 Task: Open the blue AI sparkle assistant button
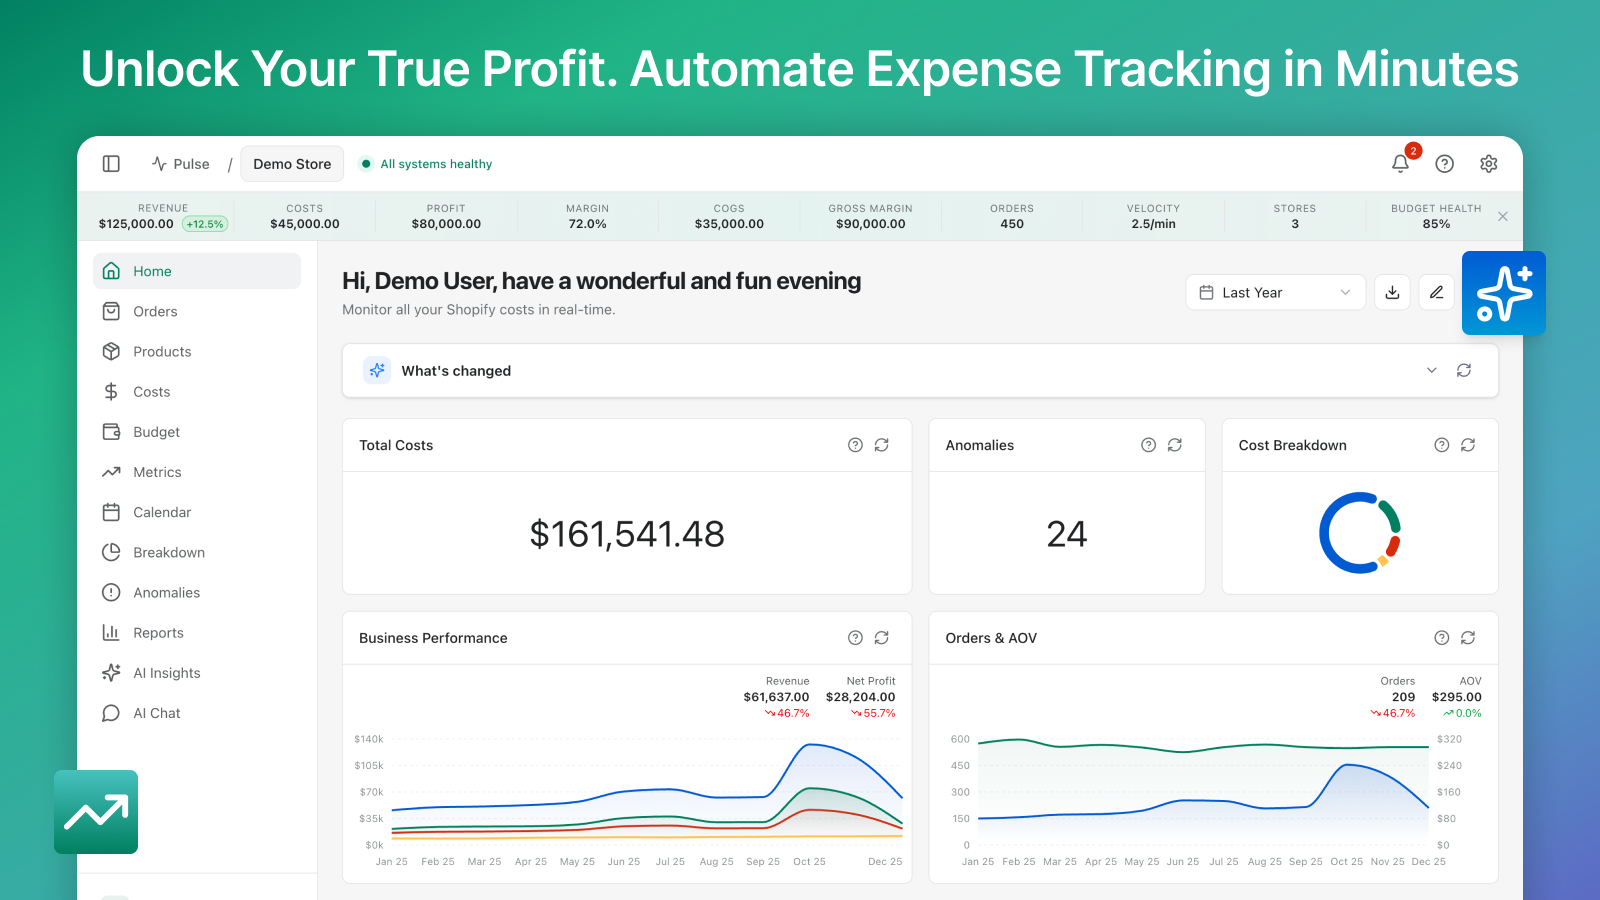1503,293
